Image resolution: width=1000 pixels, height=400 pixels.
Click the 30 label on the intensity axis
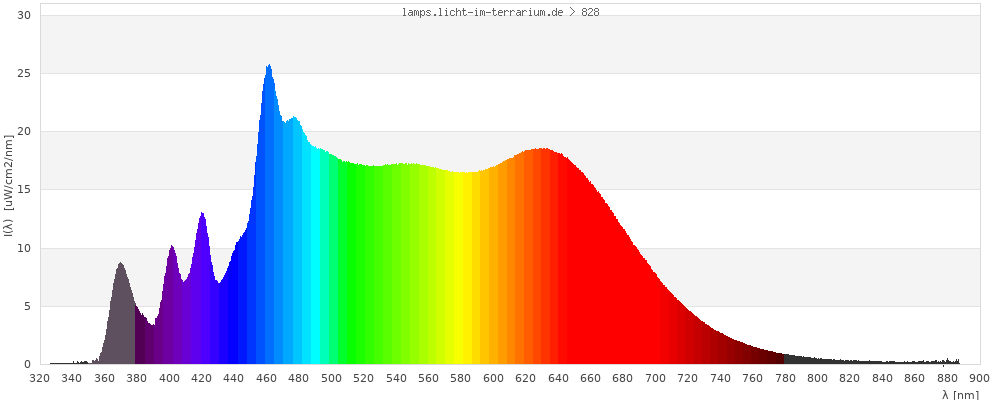pyautogui.click(x=24, y=16)
